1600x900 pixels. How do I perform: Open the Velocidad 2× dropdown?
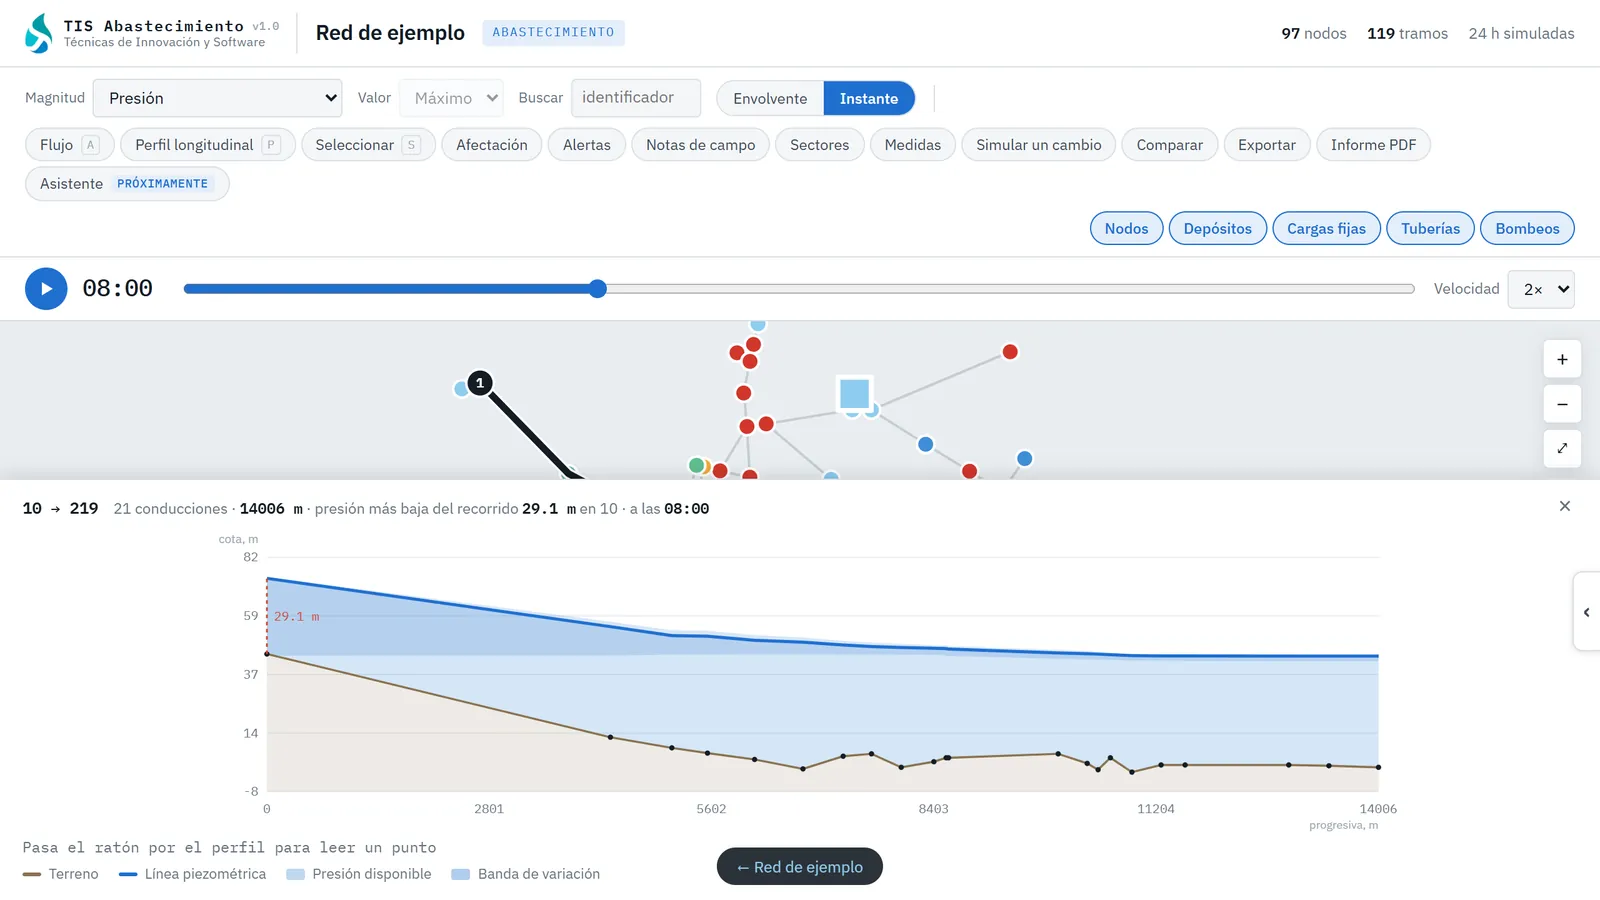click(1541, 289)
